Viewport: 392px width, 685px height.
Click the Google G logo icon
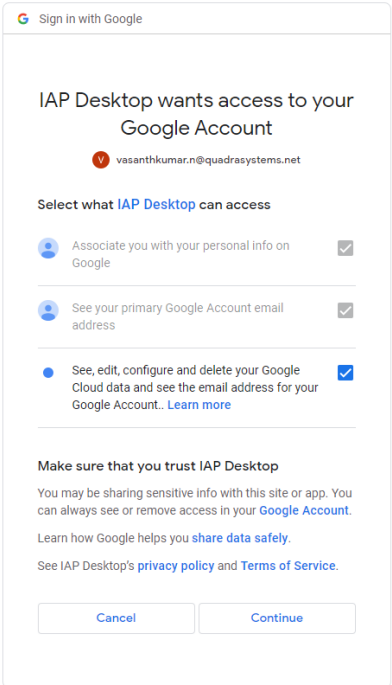23,19
